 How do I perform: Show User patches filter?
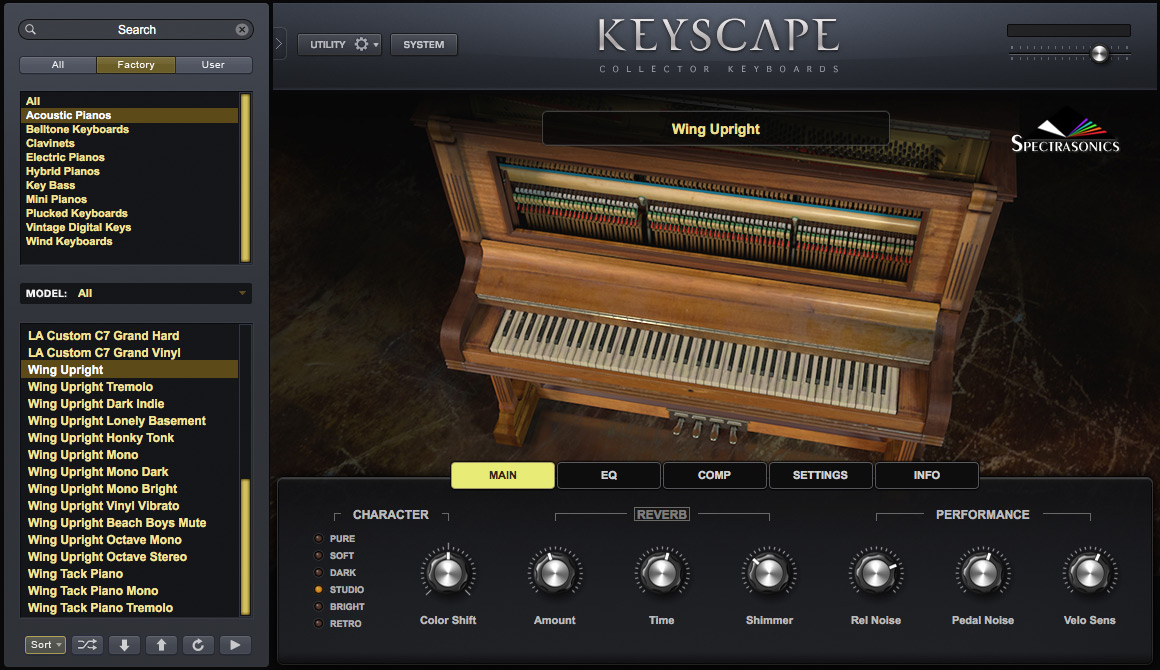coord(213,65)
